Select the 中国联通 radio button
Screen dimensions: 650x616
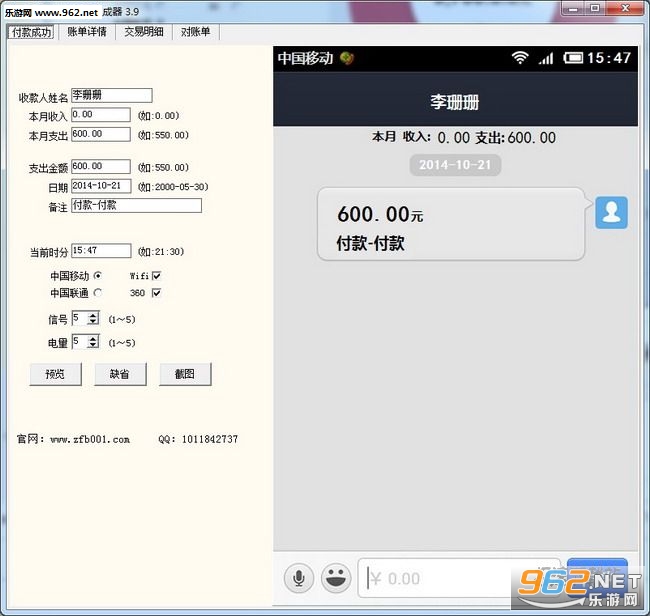(x=98, y=293)
